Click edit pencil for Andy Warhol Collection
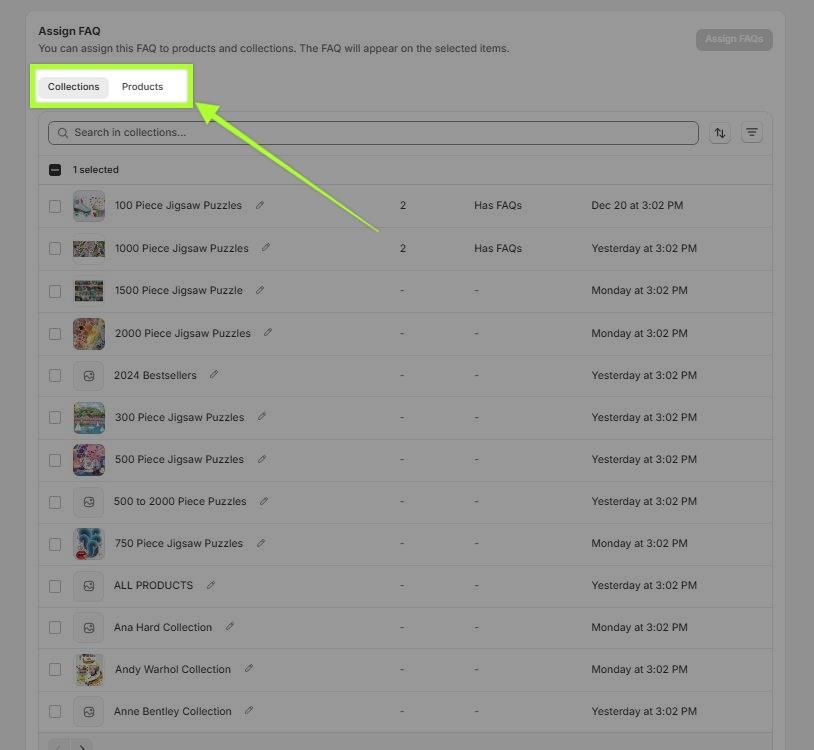Screen dimensions: 814x750 click(249, 669)
